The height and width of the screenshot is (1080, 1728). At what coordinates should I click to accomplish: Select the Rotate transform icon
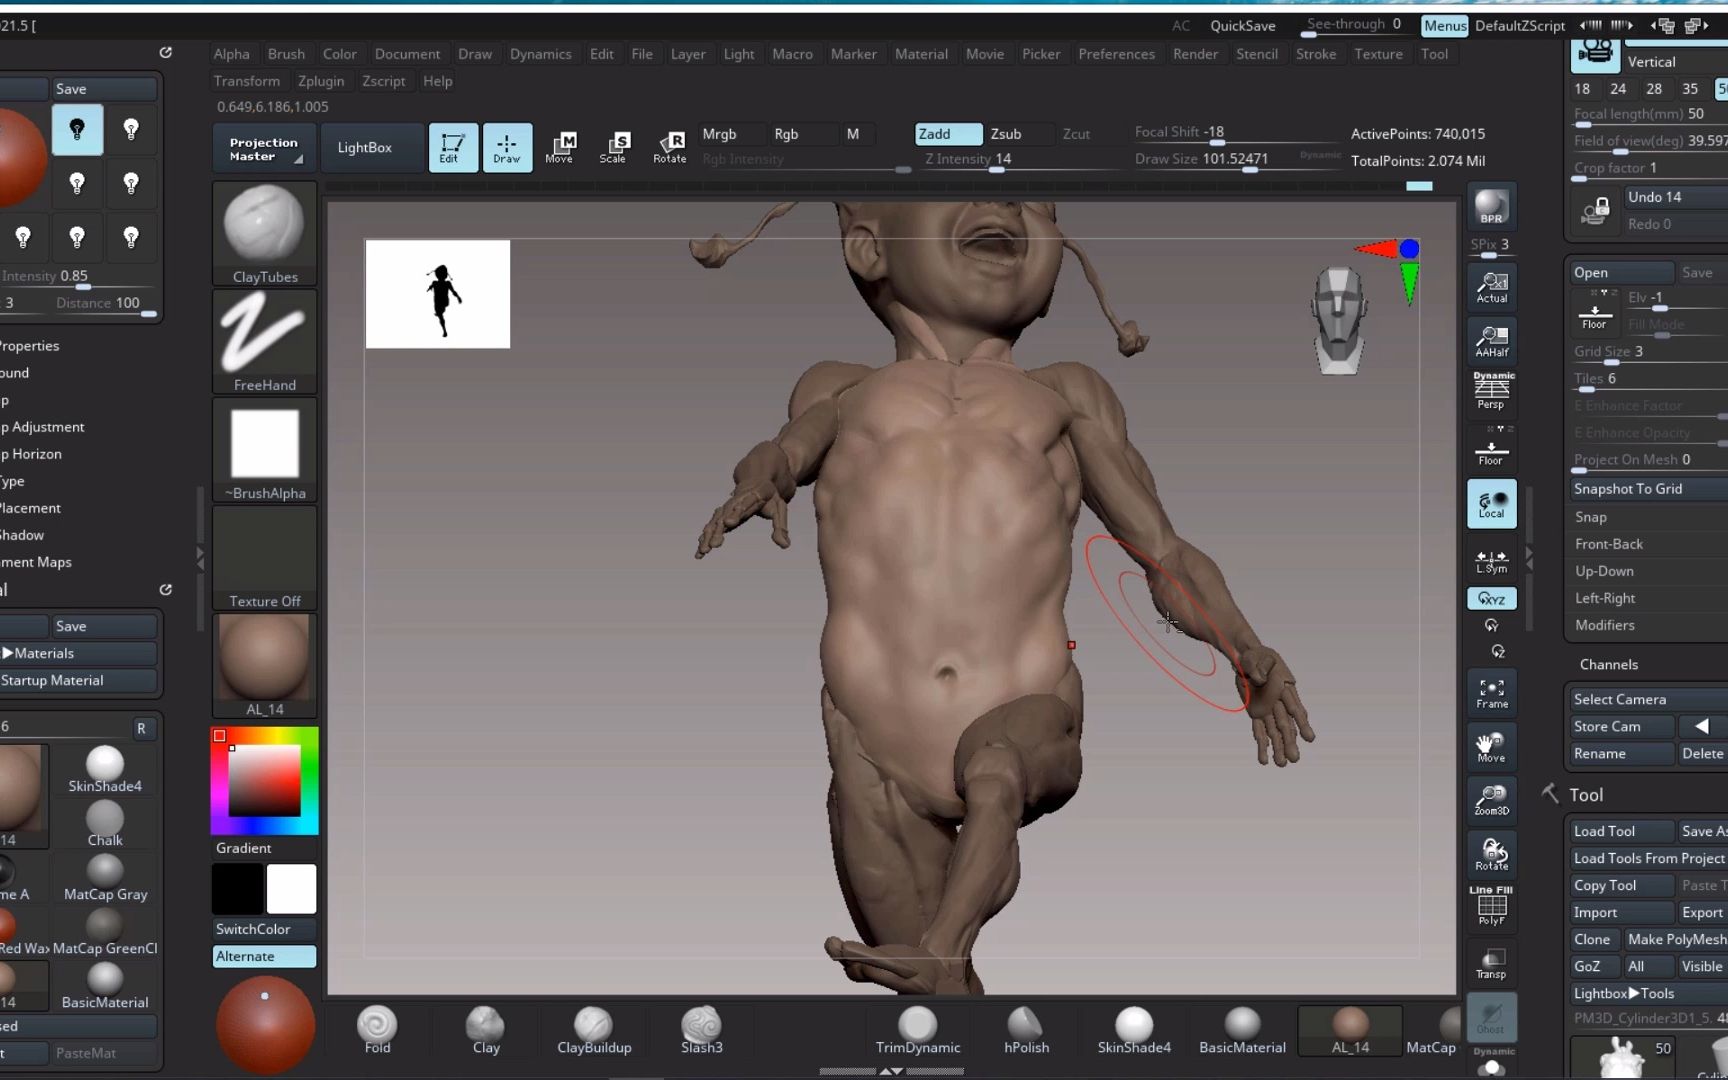coord(669,147)
